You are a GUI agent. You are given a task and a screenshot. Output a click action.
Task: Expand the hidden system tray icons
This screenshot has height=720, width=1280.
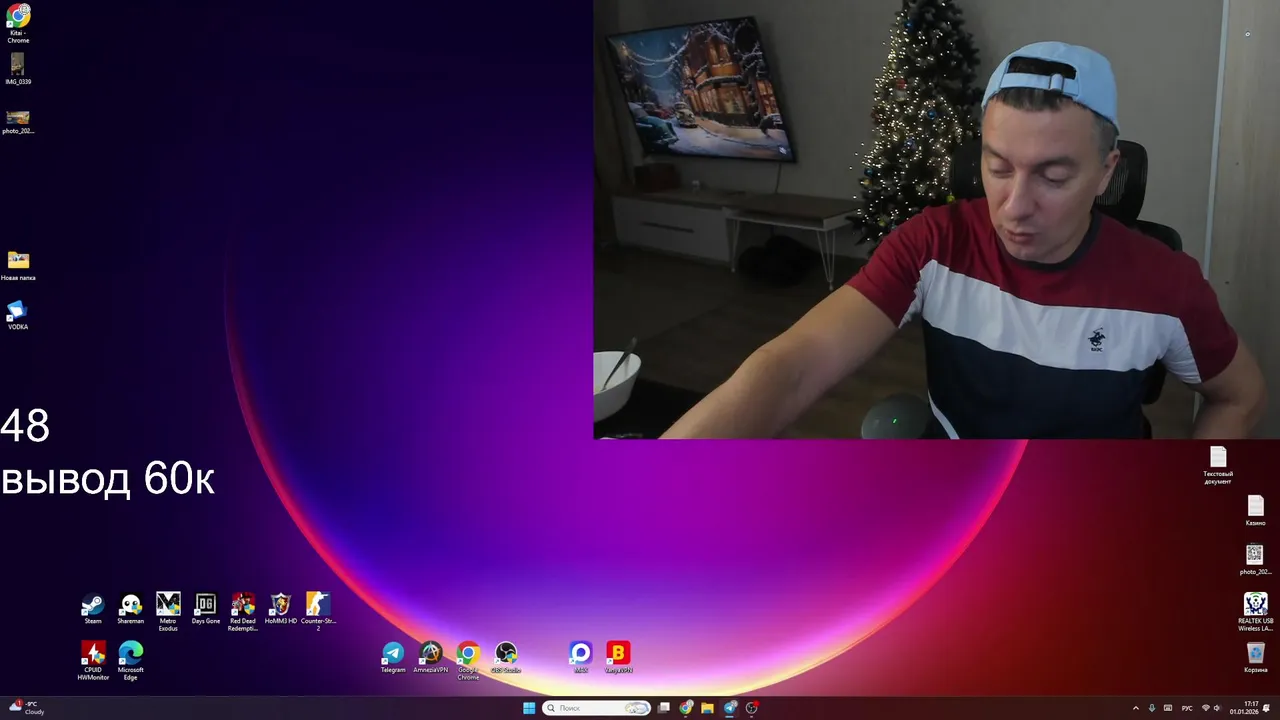tap(1135, 708)
